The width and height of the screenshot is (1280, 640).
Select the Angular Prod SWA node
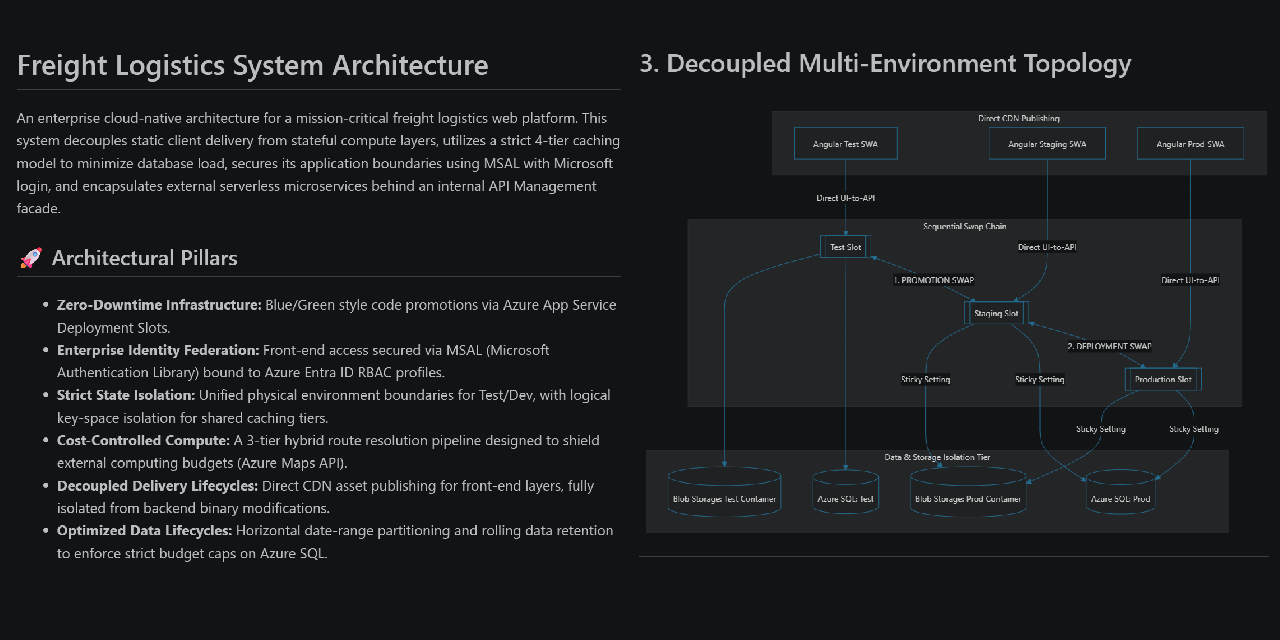click(1190, 143)
